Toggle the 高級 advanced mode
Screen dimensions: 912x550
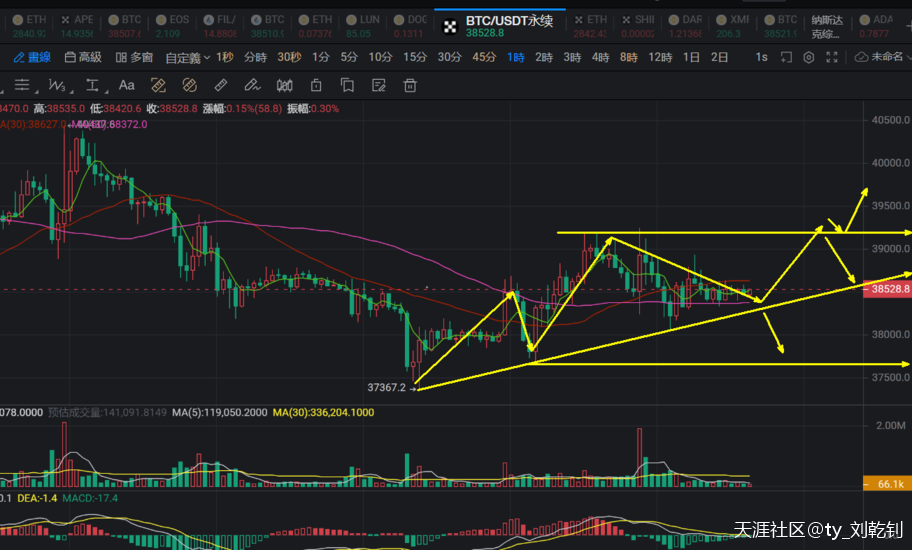(83, 57)
